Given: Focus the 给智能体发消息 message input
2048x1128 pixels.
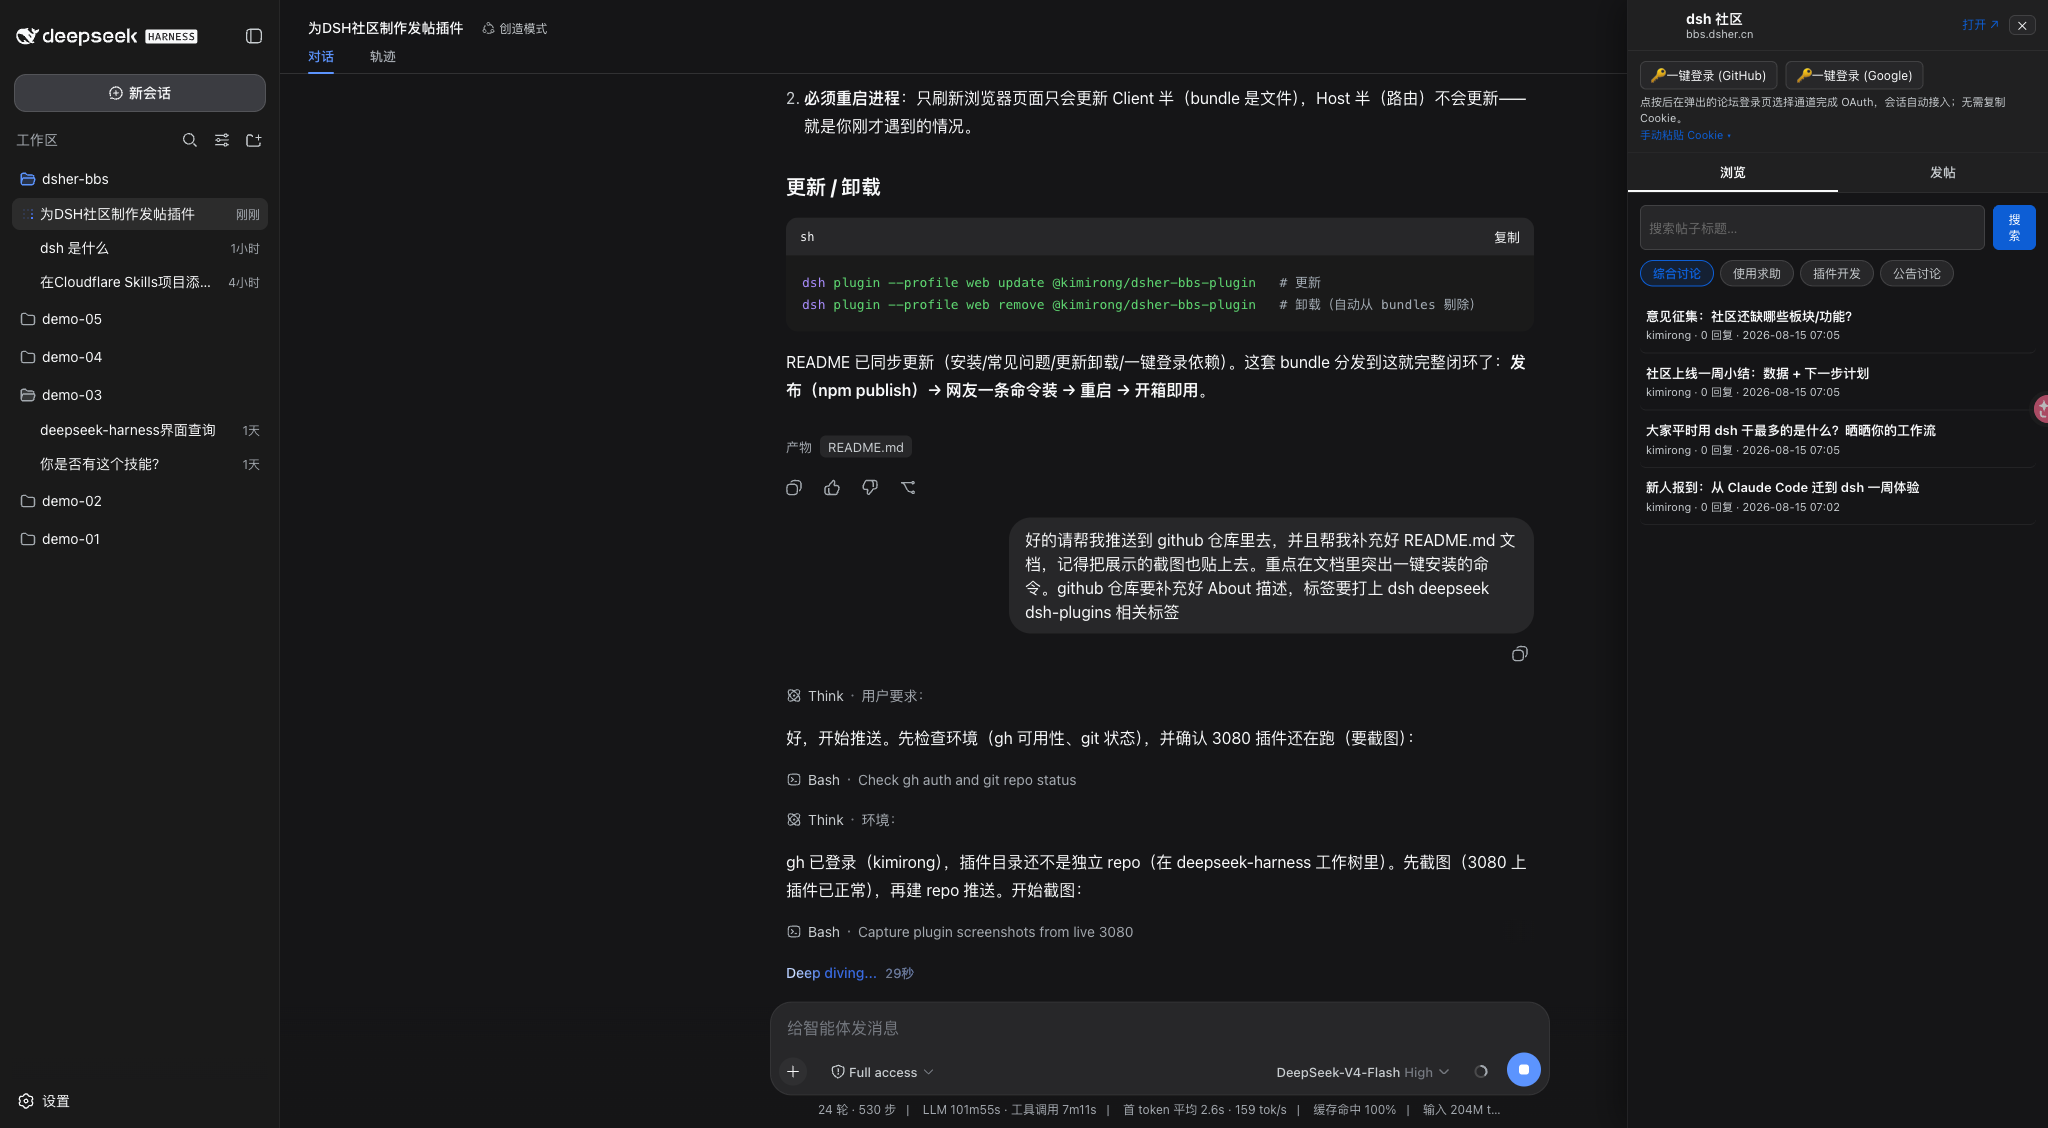Looking at the screenshot, I should (1160, 1028).
